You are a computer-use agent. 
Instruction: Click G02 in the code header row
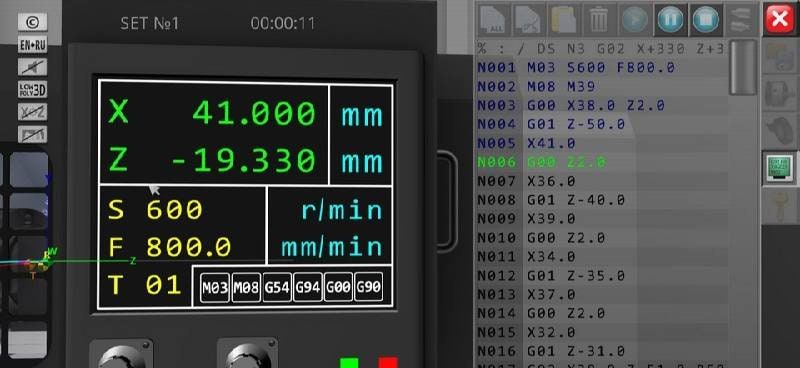point(611,48)
